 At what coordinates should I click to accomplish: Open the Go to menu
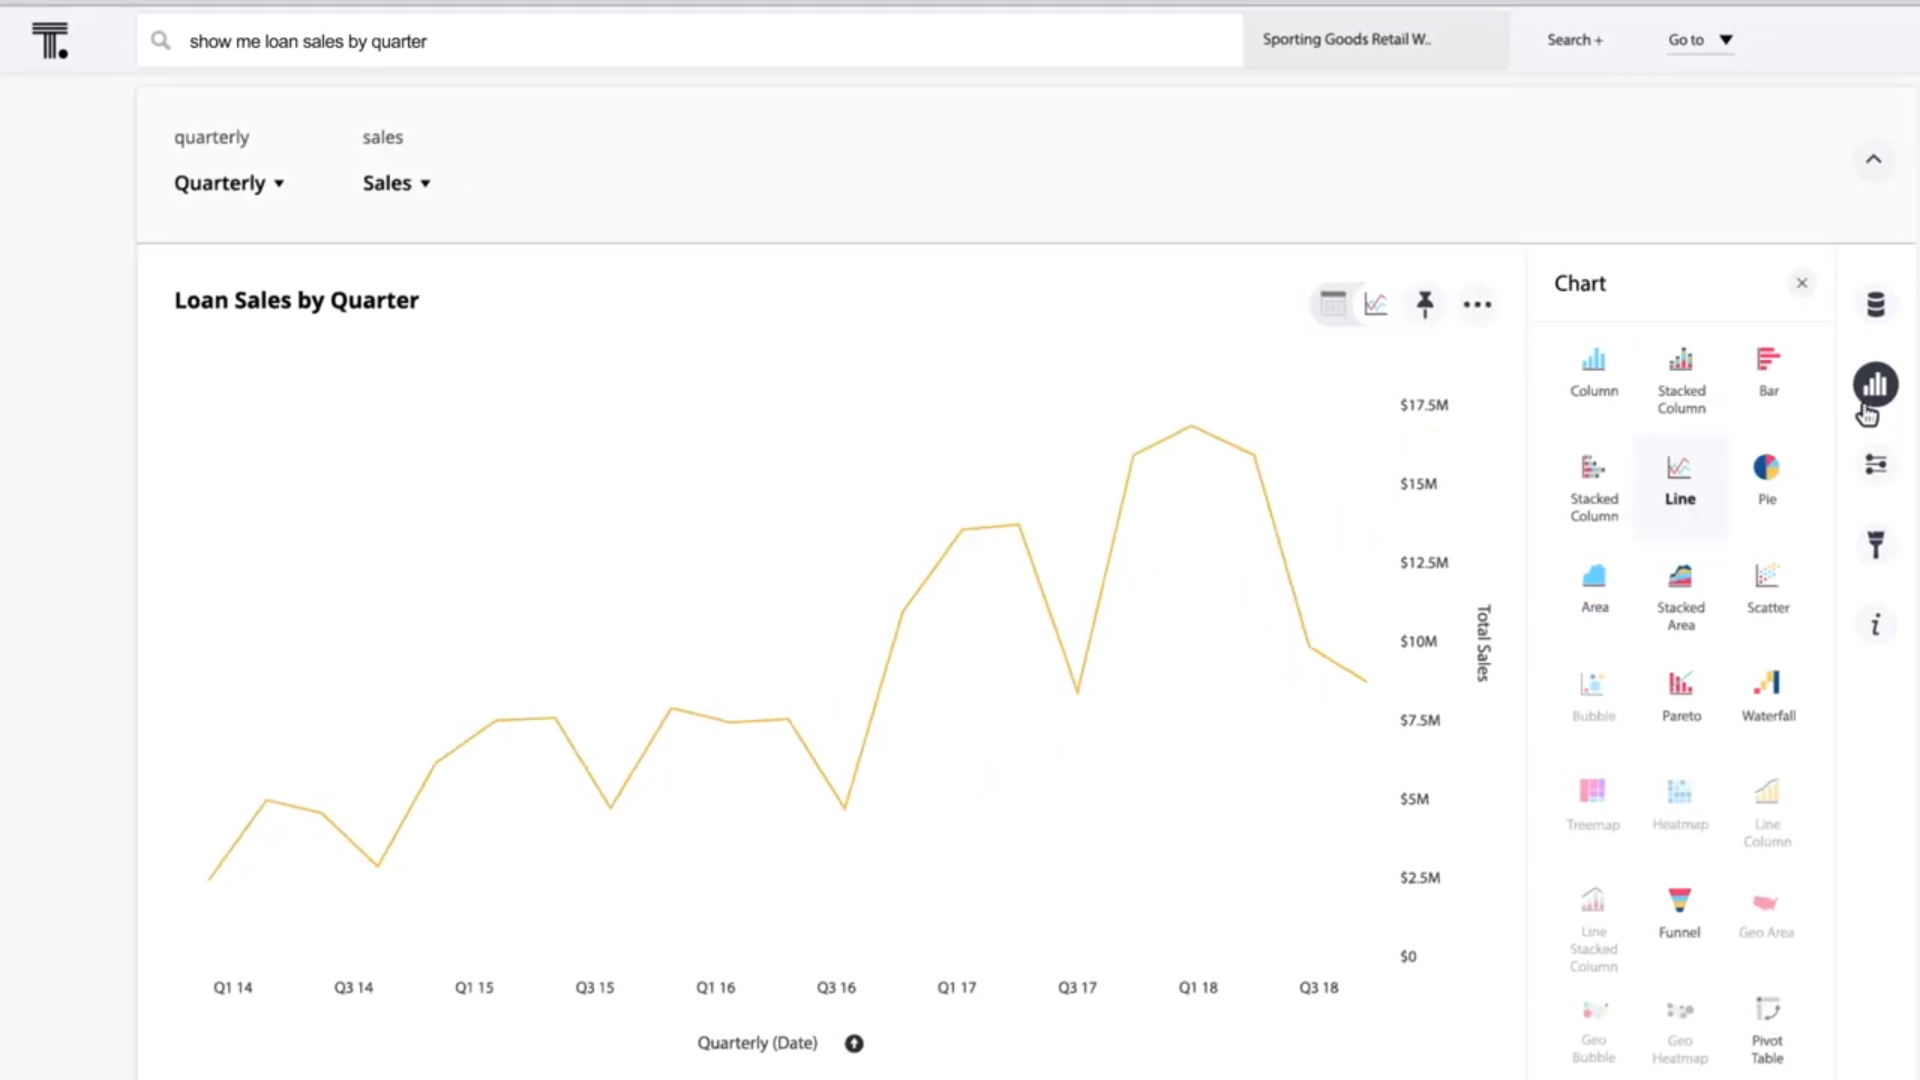[1699, 40]
